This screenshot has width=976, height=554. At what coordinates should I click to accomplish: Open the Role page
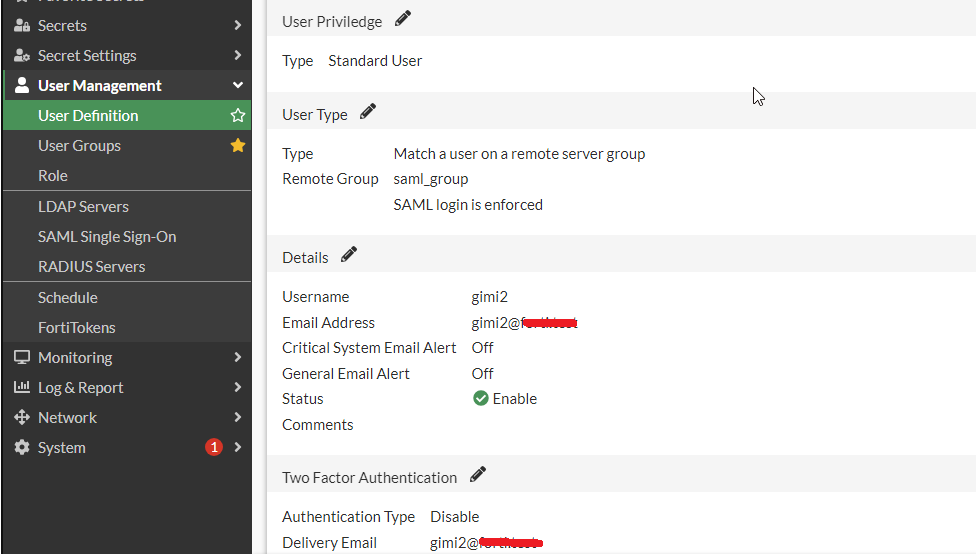pos(53,176)
